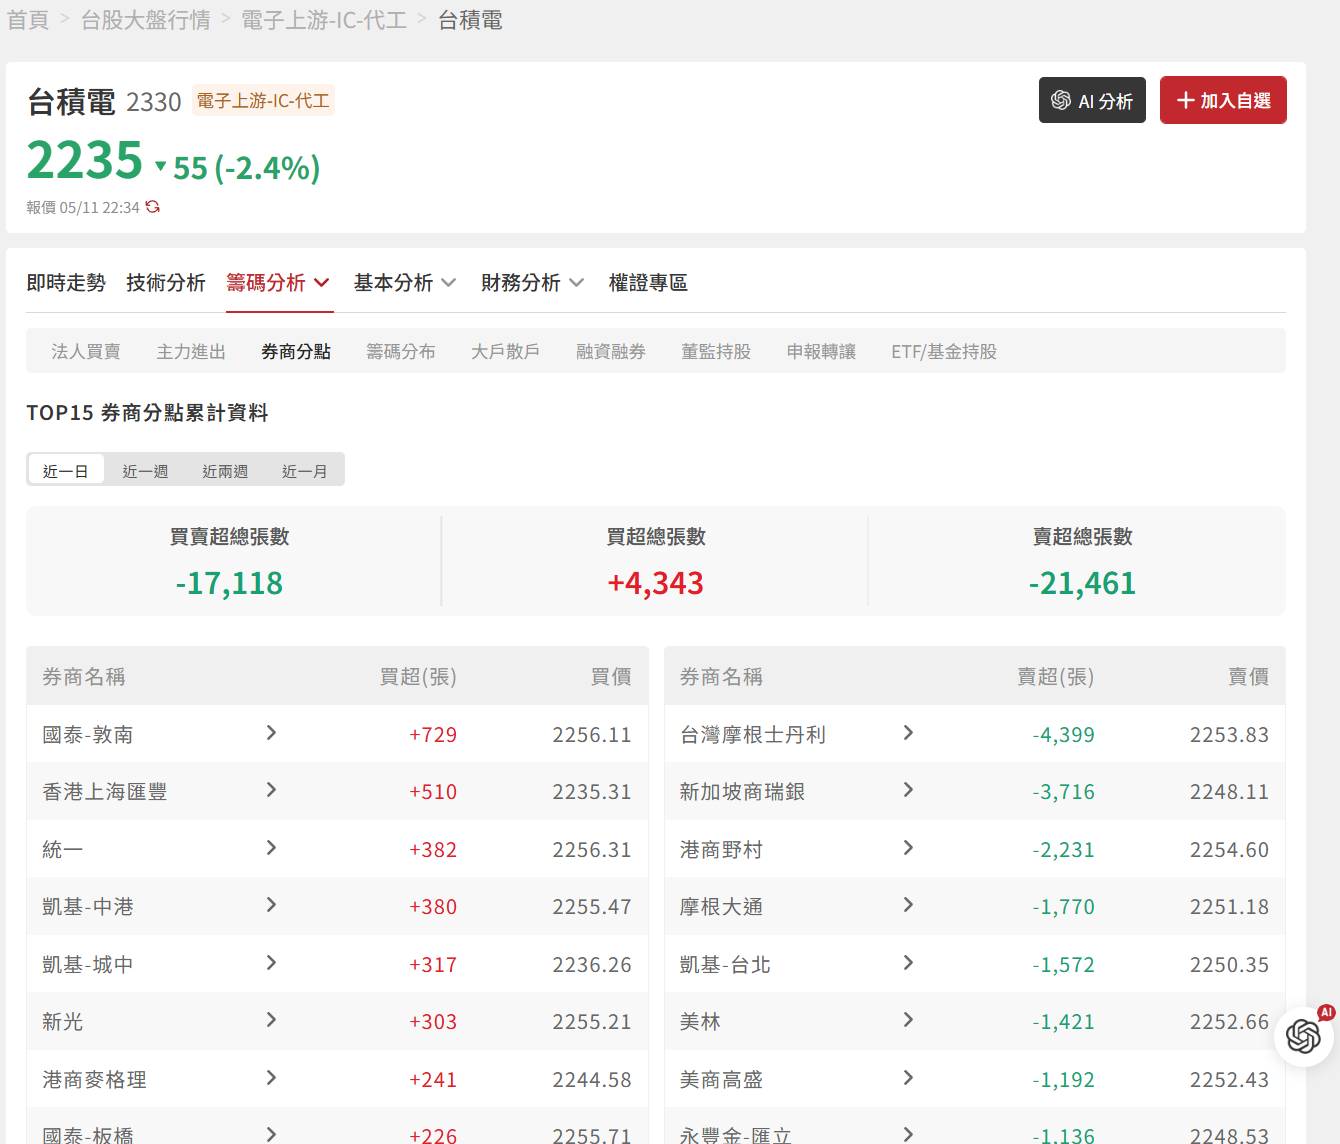Viewport: 1340px width, 1144px height.
Task: Click the 買超總張數 value +4,343
Action: [x=656, y=583]
